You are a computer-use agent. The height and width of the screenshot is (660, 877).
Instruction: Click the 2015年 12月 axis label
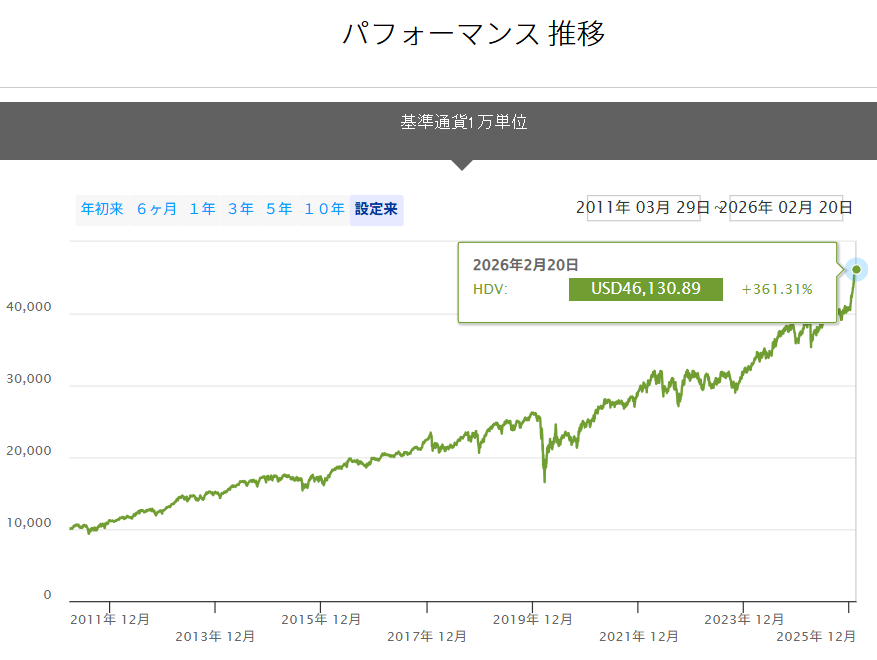321,620
